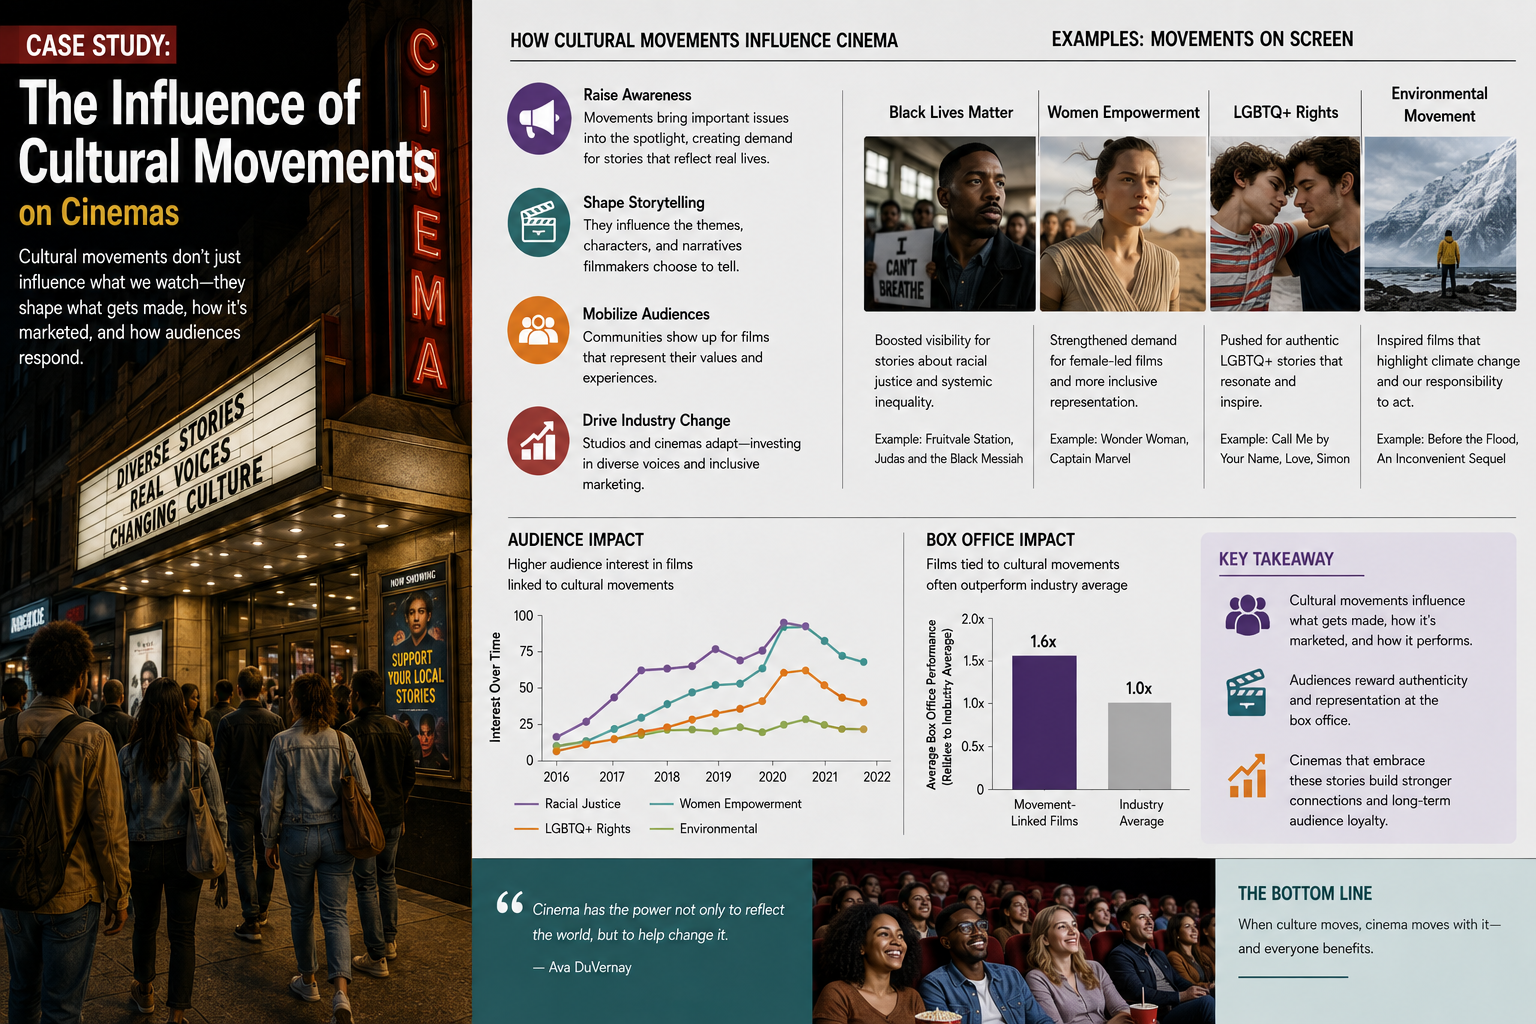Screen dimensions: 1536x1024
Task: Click the Women Empowerment column title above the photo
Action: pos(1123,112)
